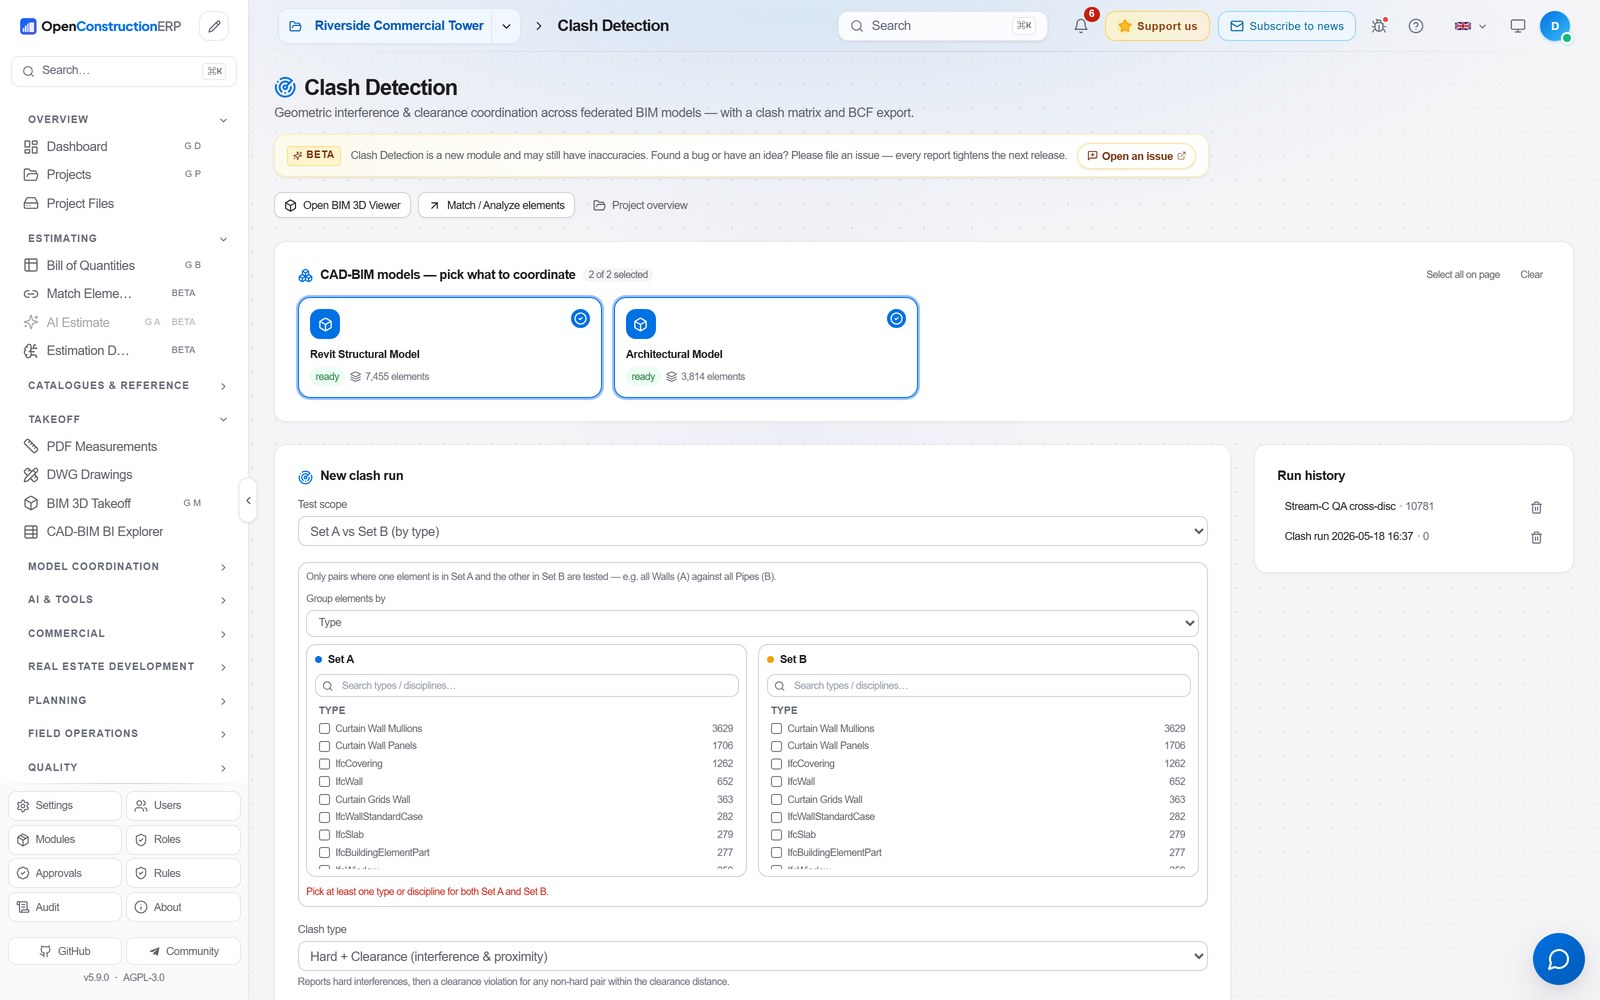Check Curtain Wall Mullions in Set B
This screenshot has height=1000, width=1600.
tap(776, 728)
